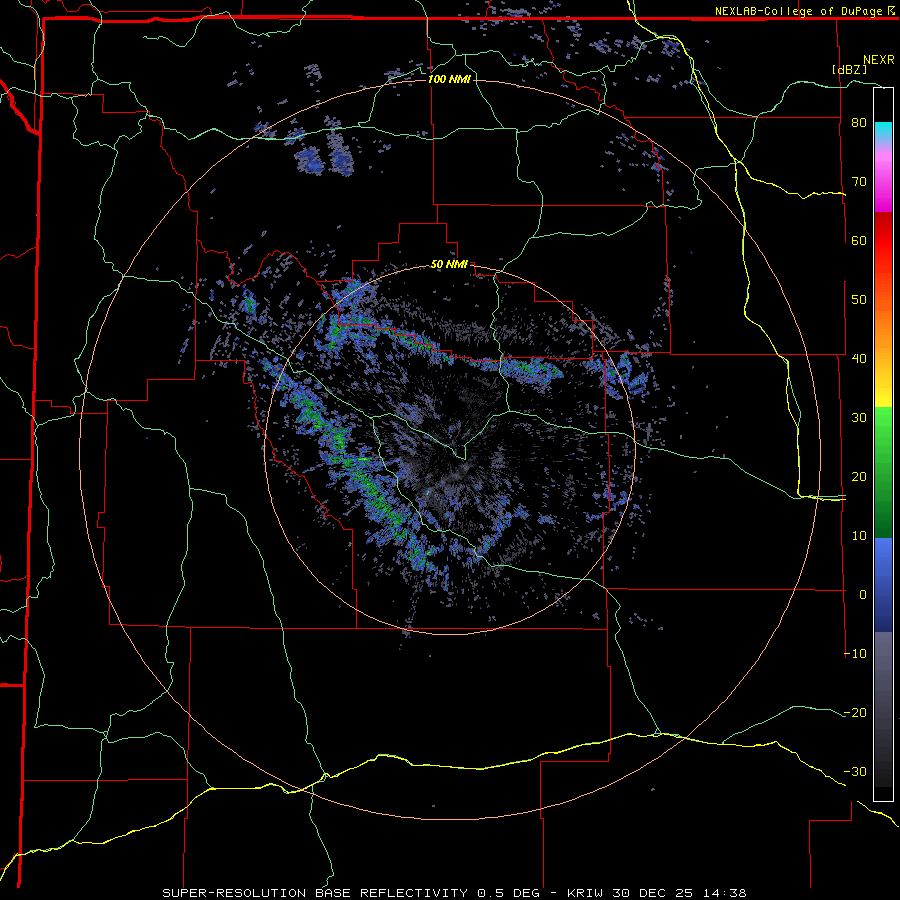Click the 0 value on the dBZ scale
Image resolution: width=900 pixels, height=900 pixels.
click(863, 595)
